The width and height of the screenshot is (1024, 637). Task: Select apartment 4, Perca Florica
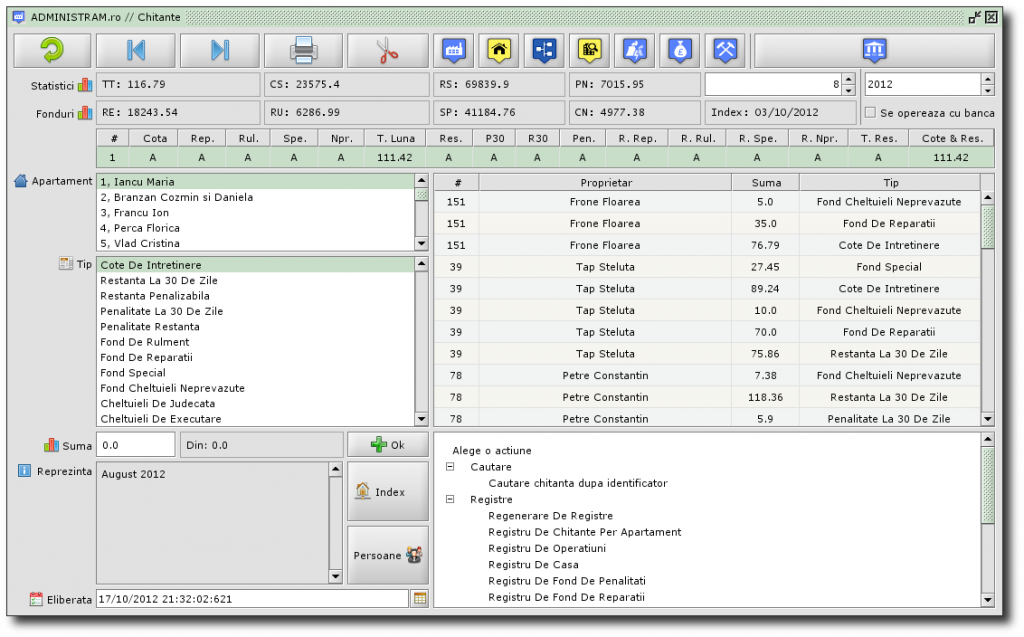pyautogui.click(x=256, y=228)
